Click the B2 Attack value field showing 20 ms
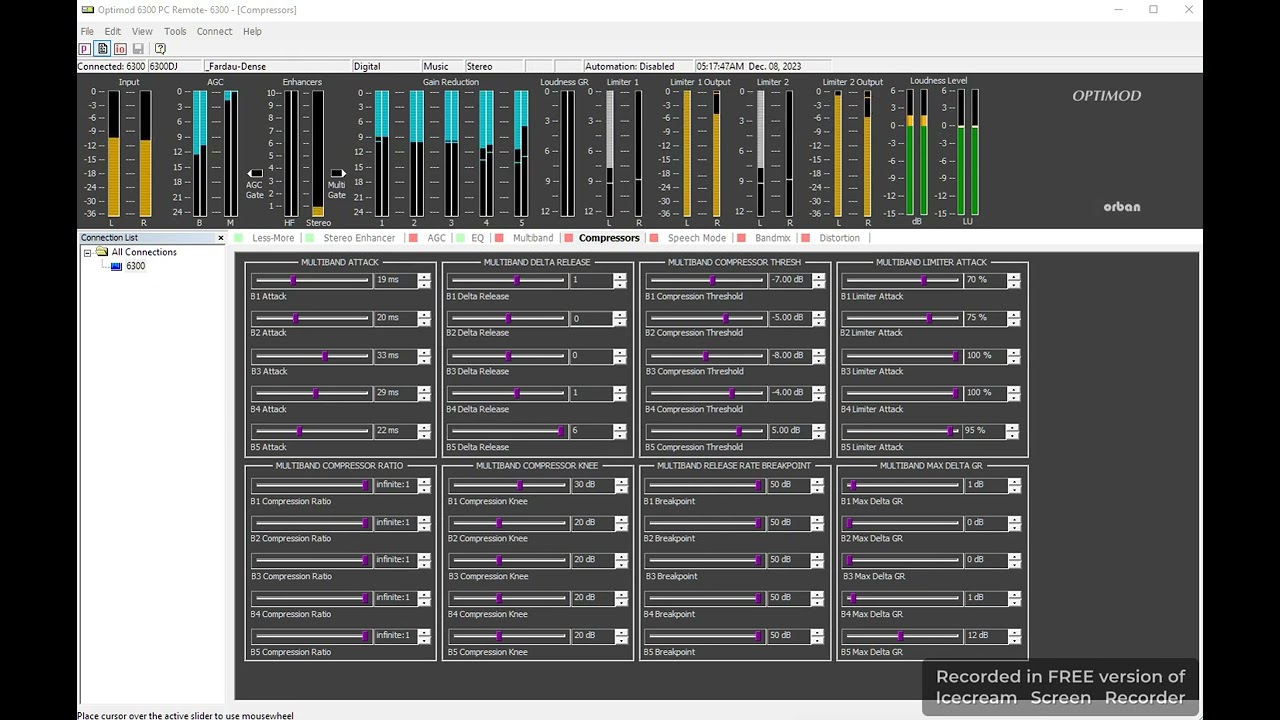Screen dimensions: 1280x720 (395, 318)
